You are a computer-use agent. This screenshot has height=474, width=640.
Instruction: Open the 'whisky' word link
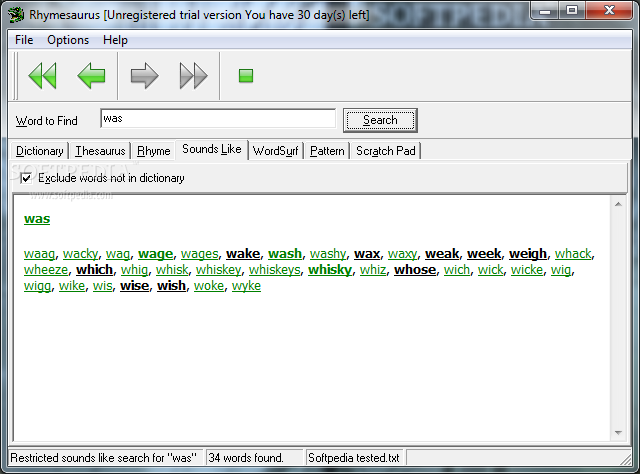coord(330,270)
